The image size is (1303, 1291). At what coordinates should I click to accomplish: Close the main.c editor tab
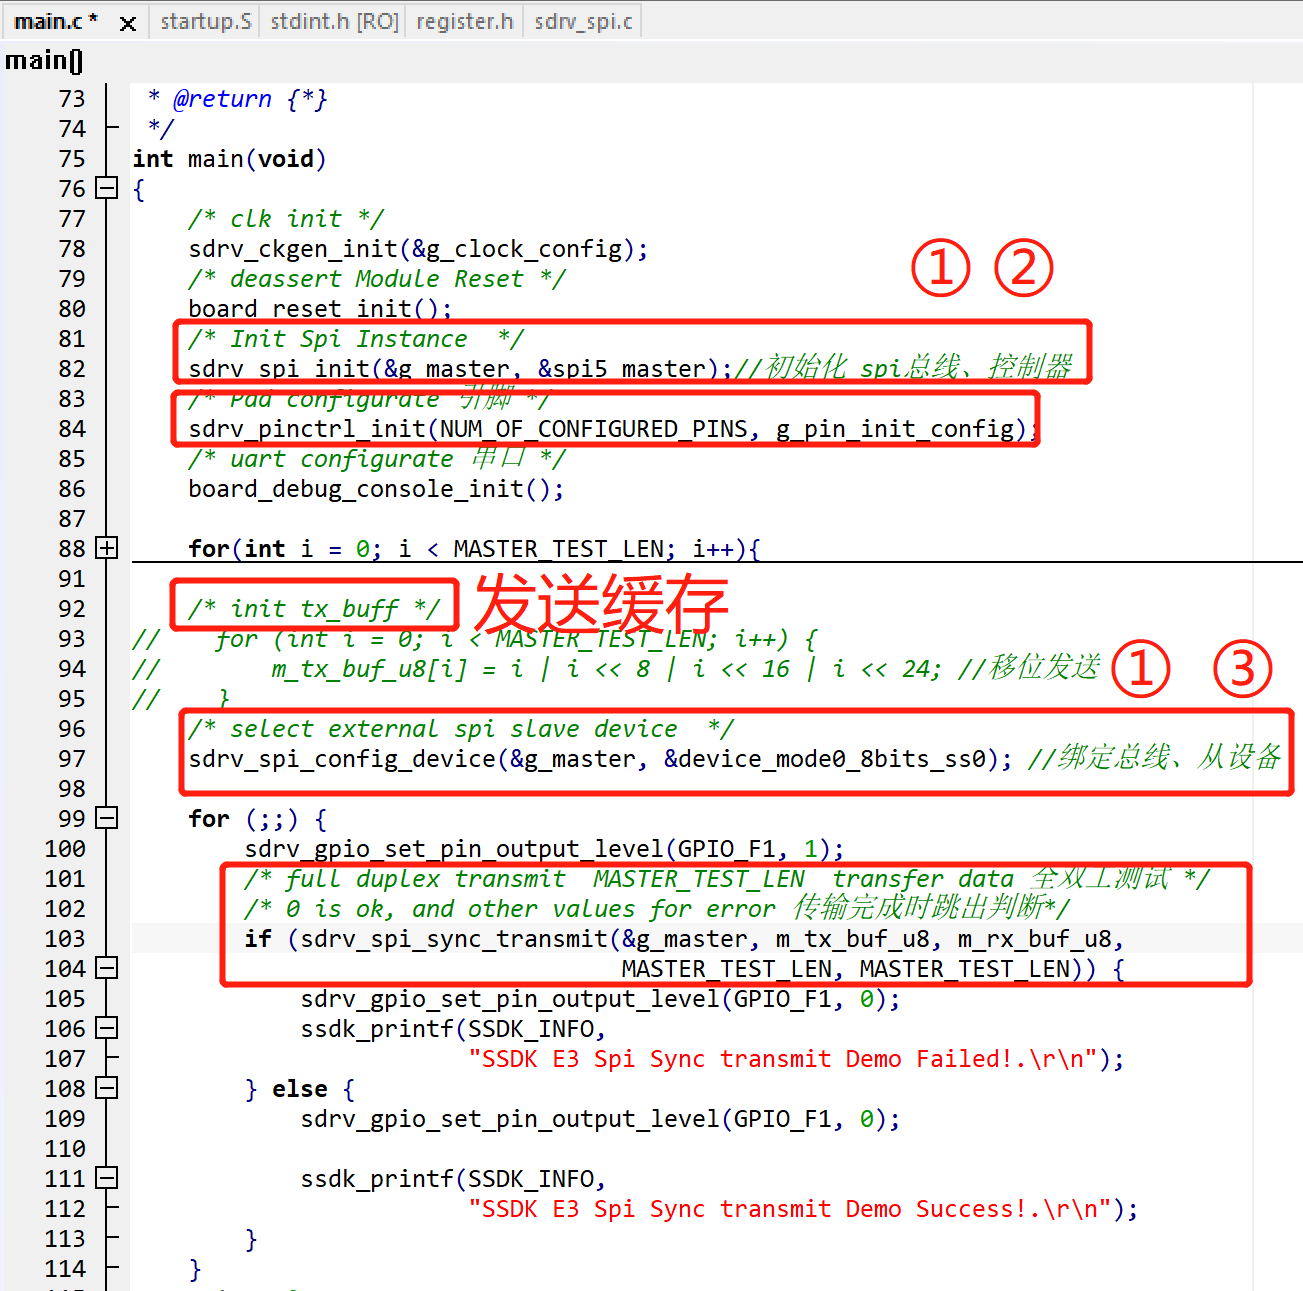pyautogui.click(x=128, y=23)
